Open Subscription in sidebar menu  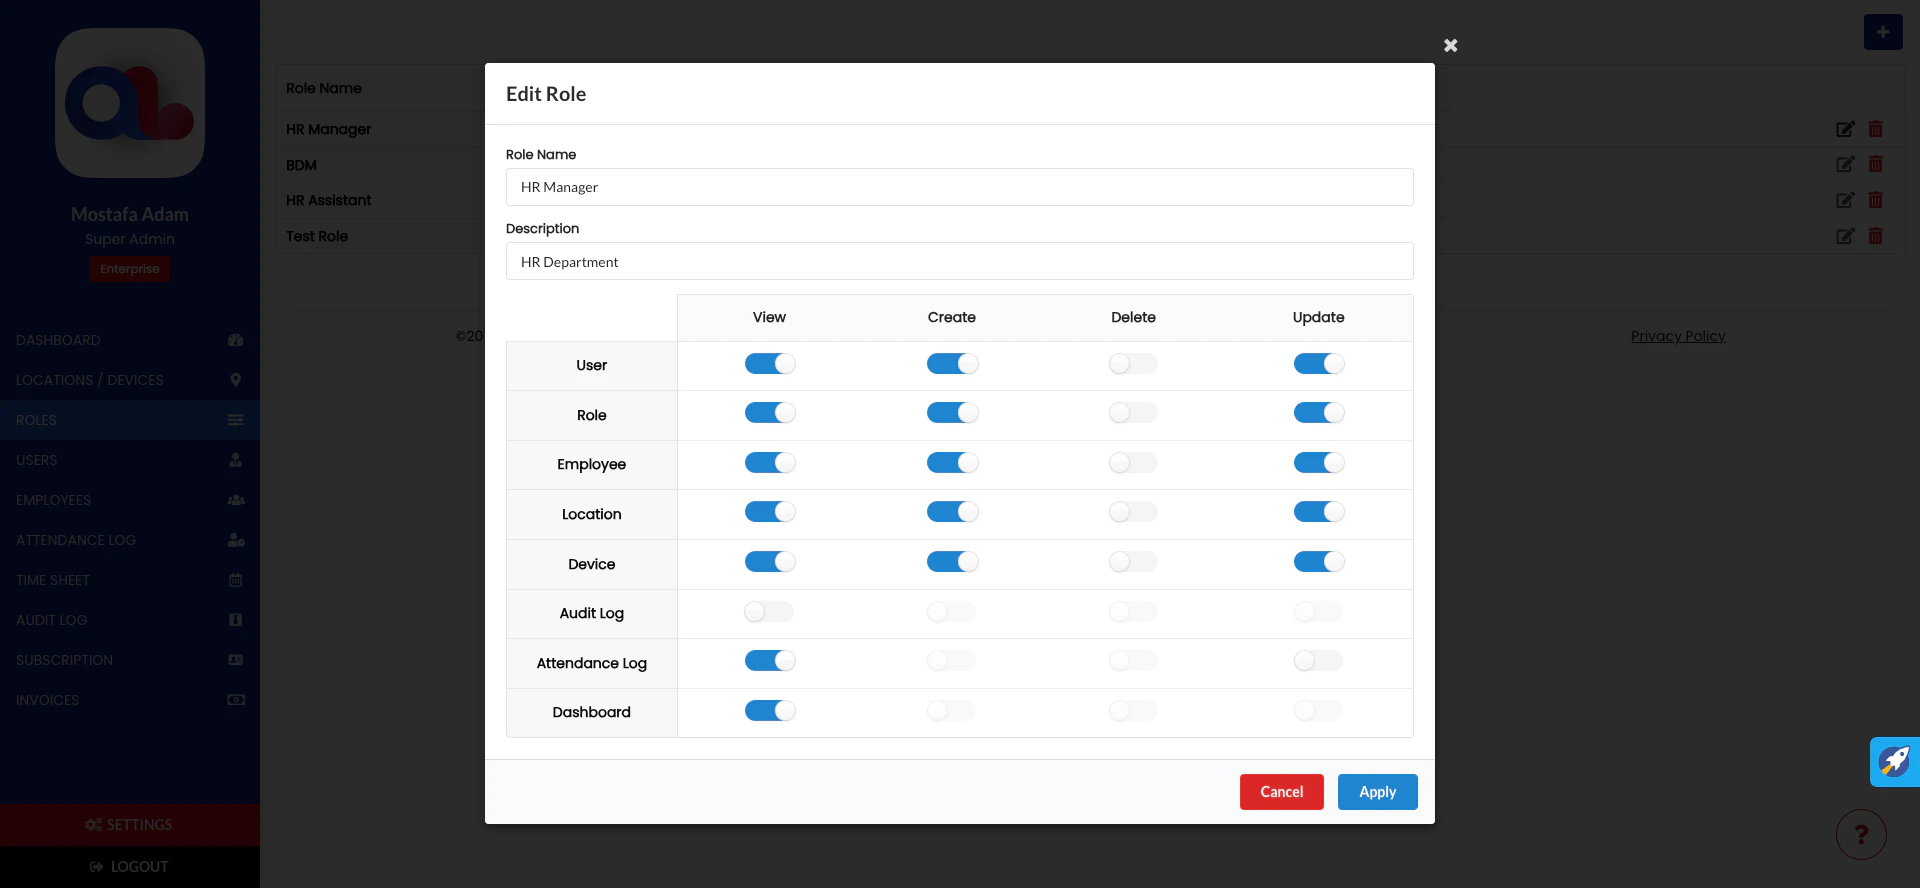point(130,660)
